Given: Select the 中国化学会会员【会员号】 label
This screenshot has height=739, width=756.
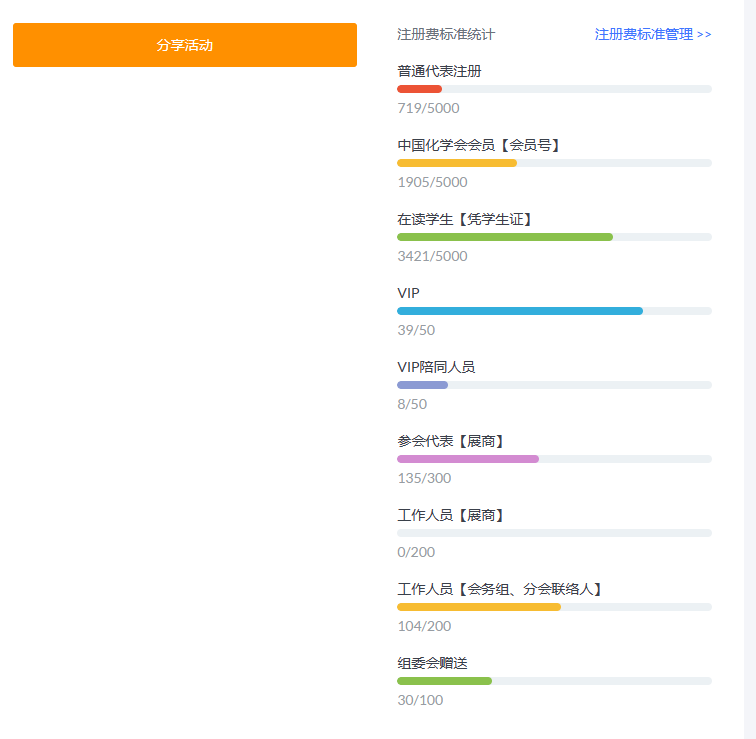Looking at the screenshot, I should pyautogui.click(x=481, y=145).
